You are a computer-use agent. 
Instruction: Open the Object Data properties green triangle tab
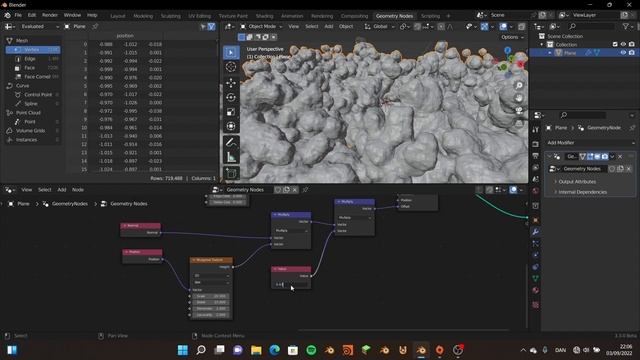[536, 278]
